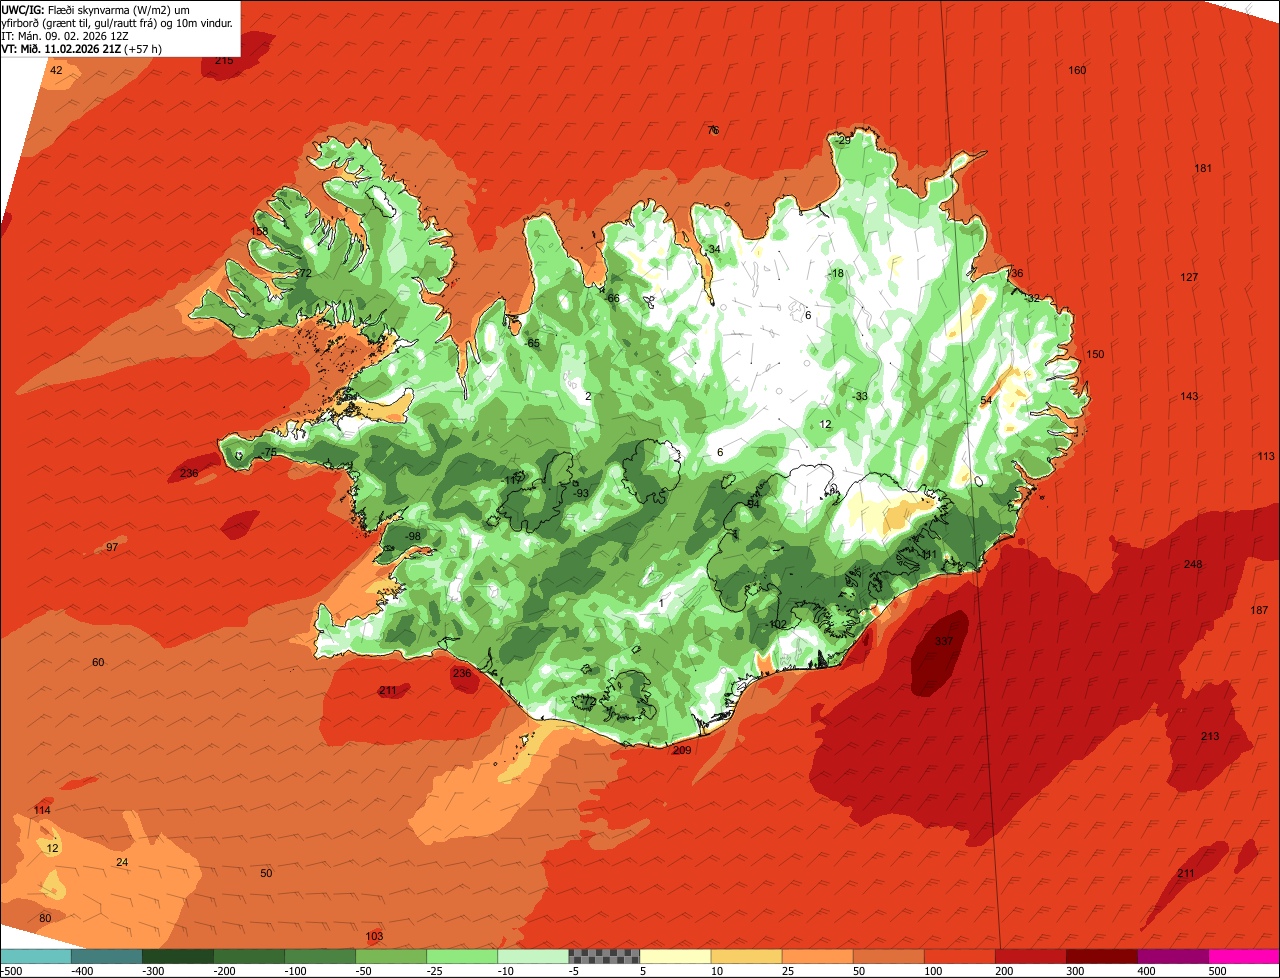Pick the pale yellow swatch for 5 to 10

674,956
